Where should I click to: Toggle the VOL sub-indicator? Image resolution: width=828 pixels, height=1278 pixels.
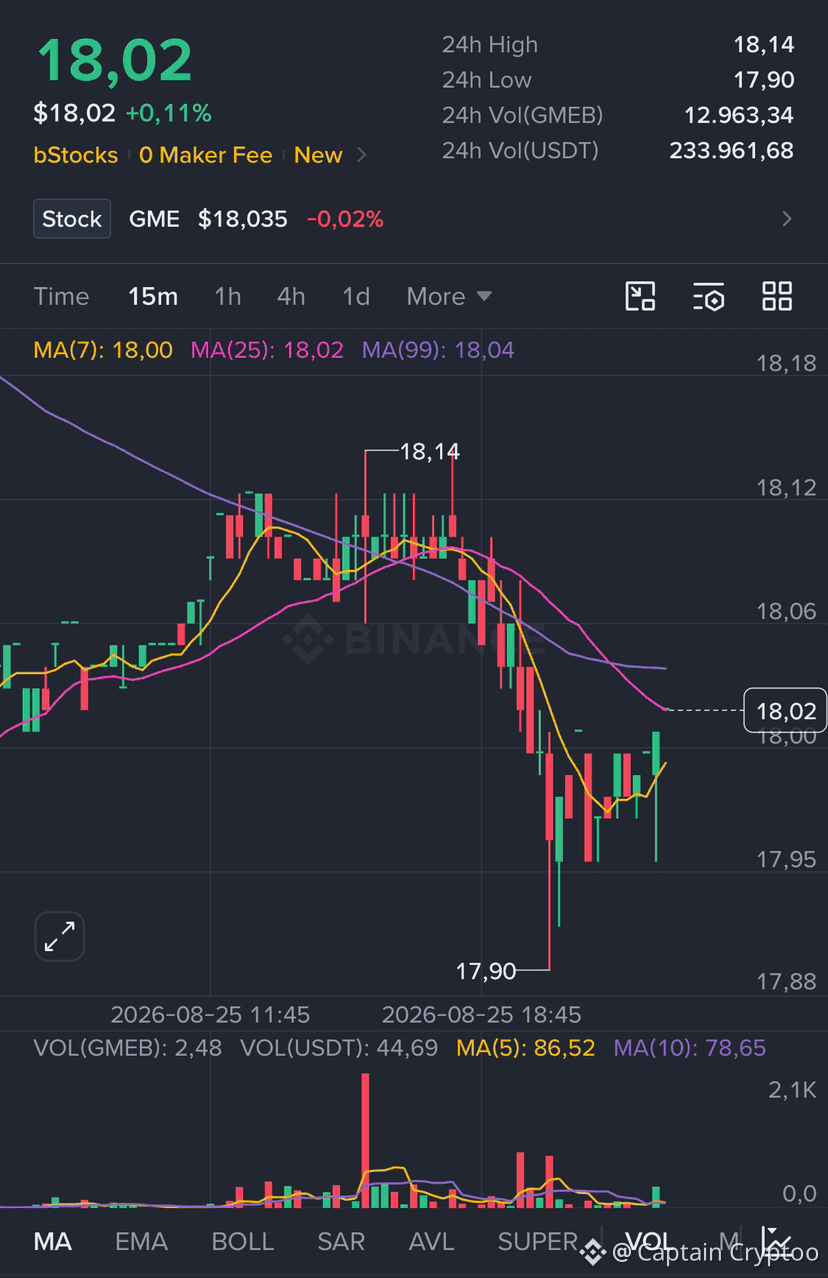pyautogui.click(x=649, y=1241)
